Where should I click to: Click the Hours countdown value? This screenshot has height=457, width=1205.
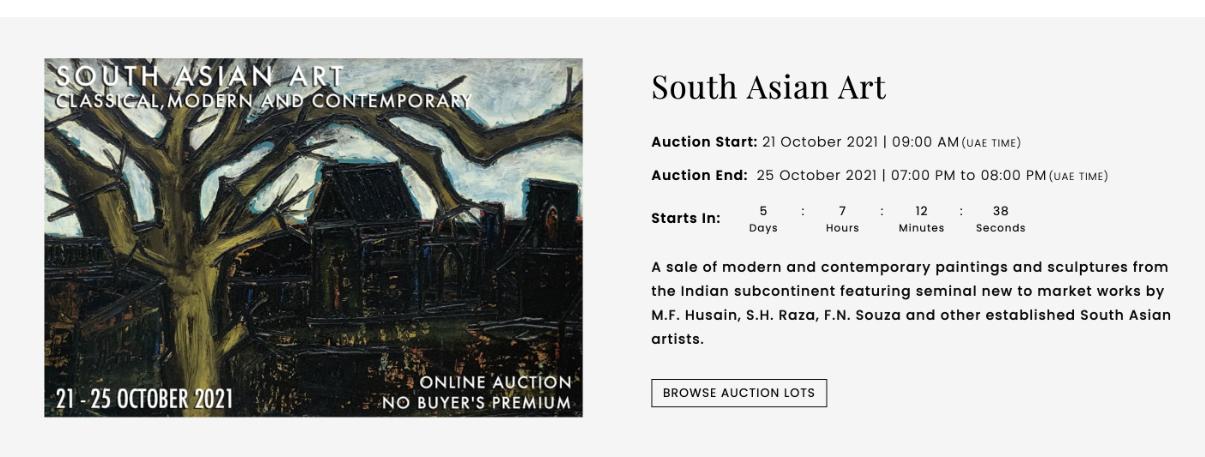tap(842, 211)
